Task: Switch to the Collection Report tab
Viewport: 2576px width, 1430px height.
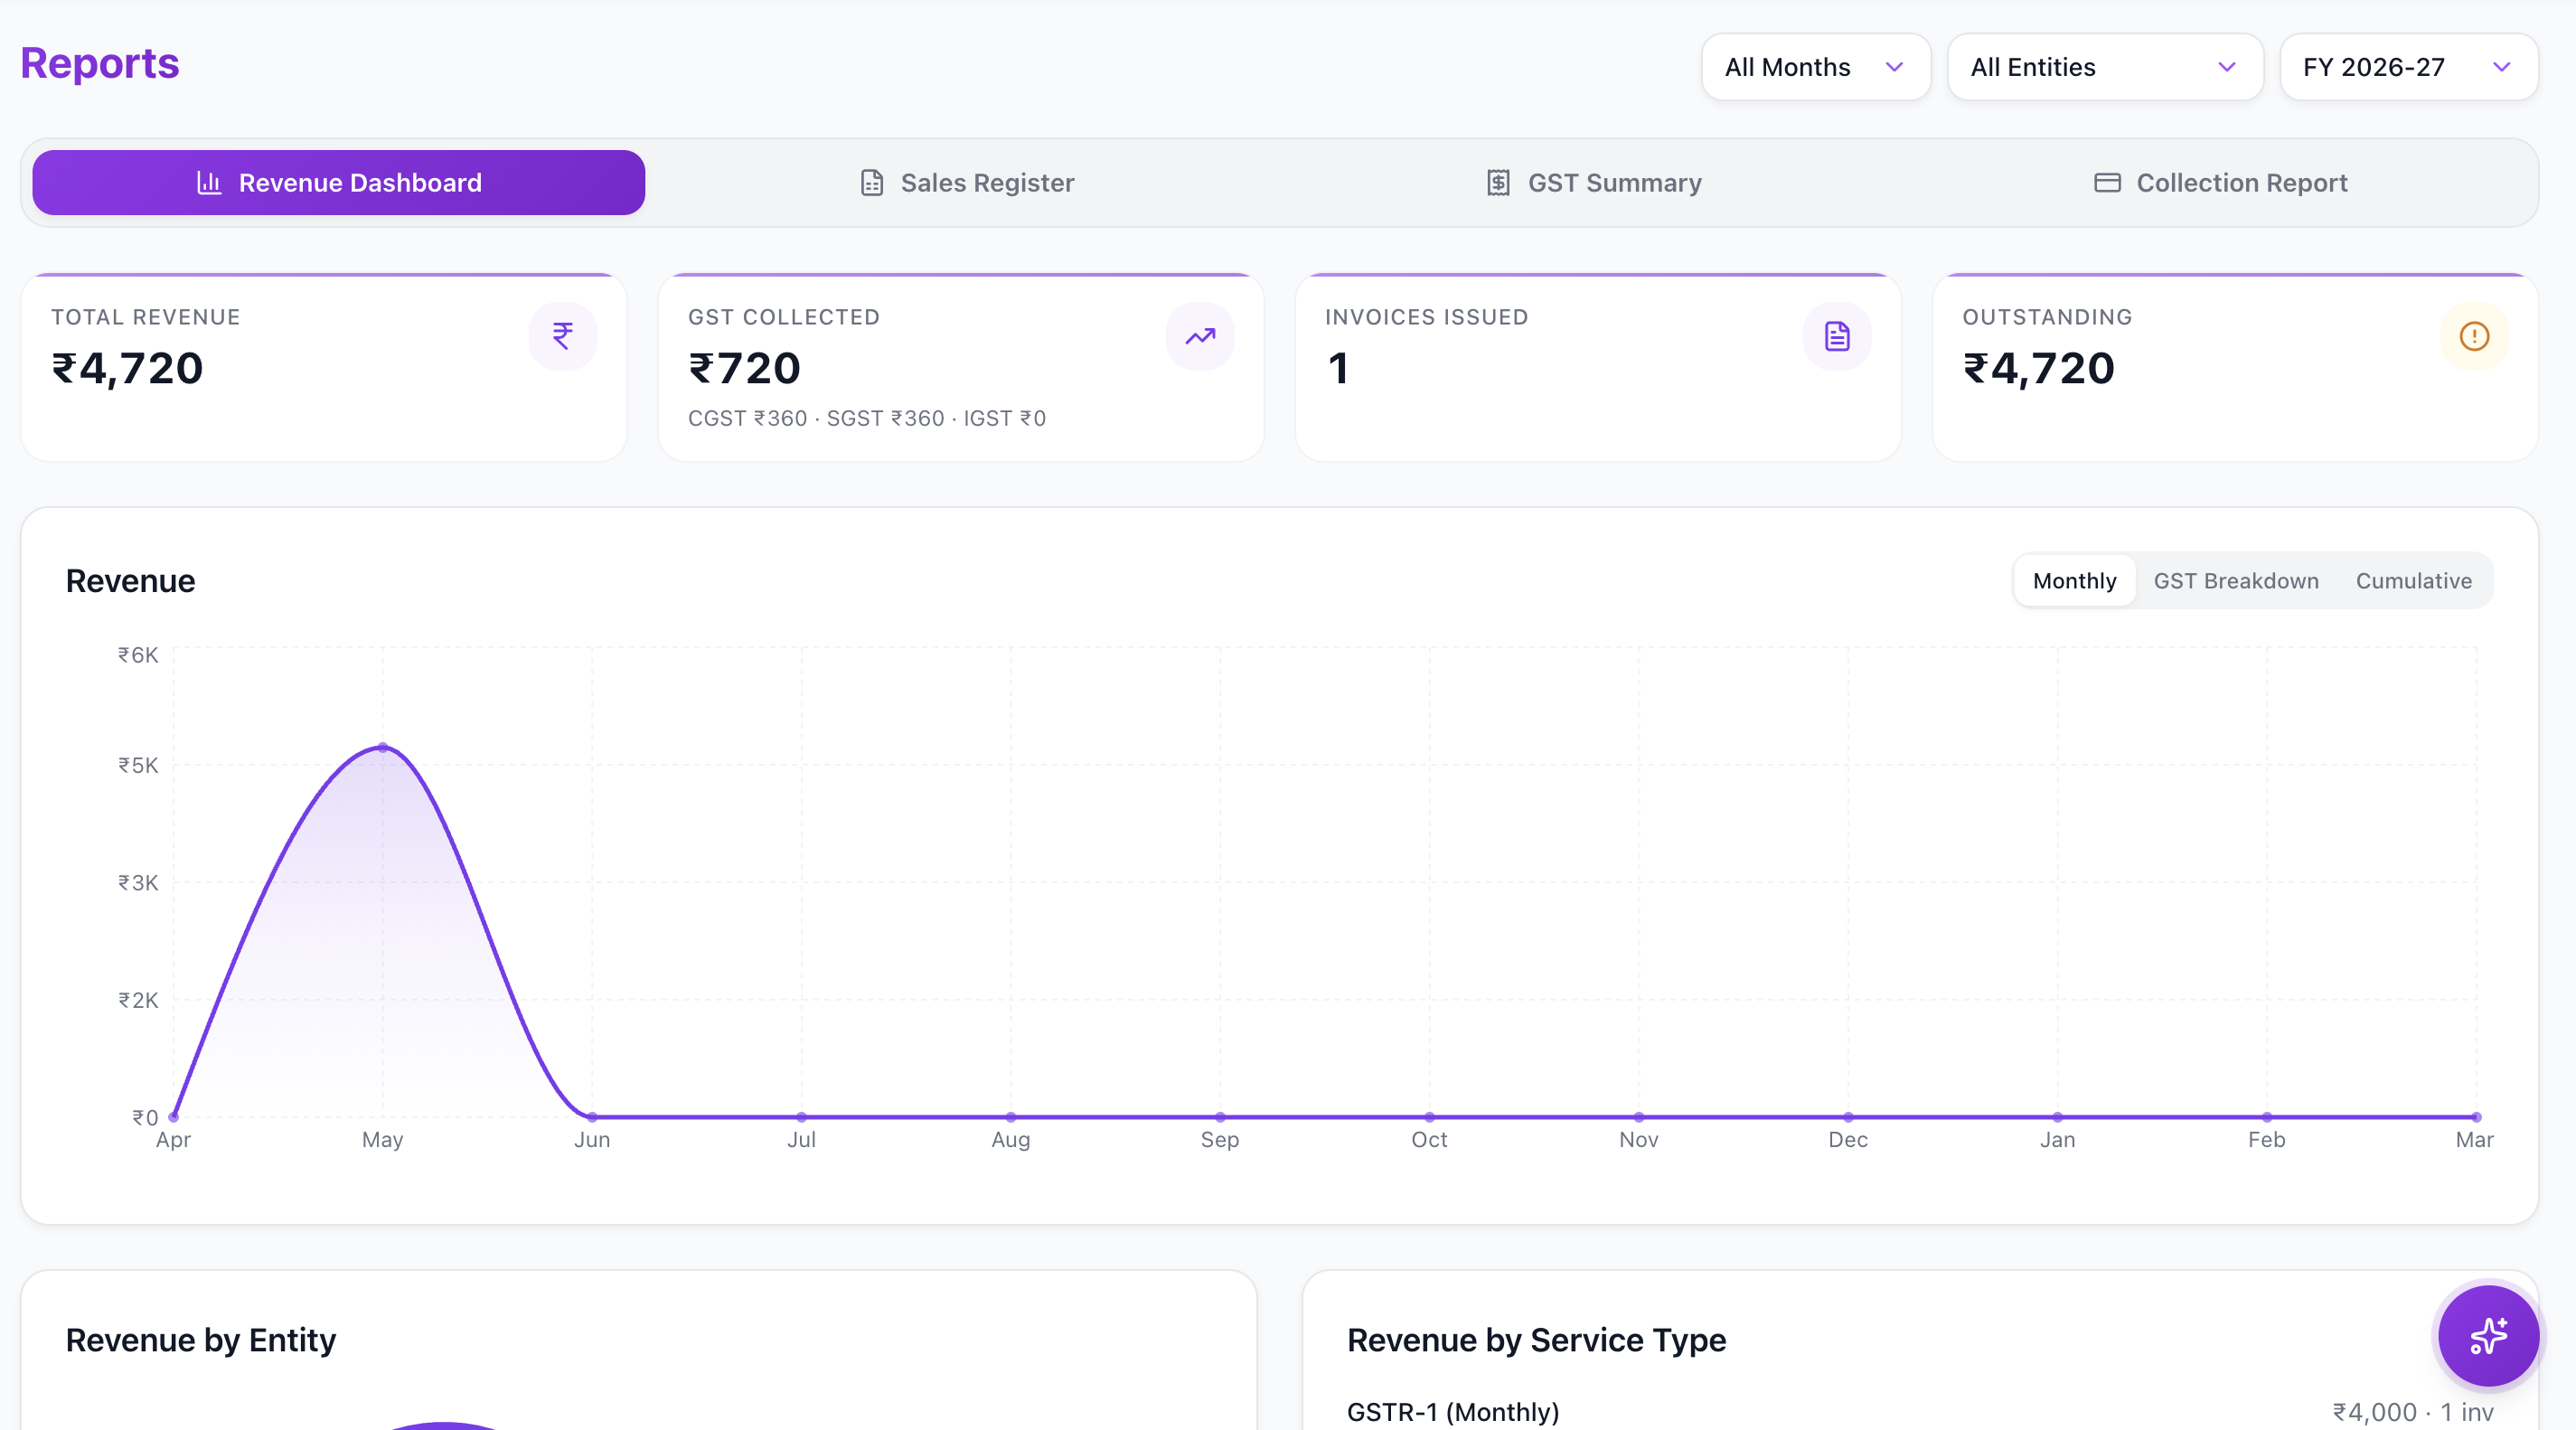Action: click(2220, 182)
